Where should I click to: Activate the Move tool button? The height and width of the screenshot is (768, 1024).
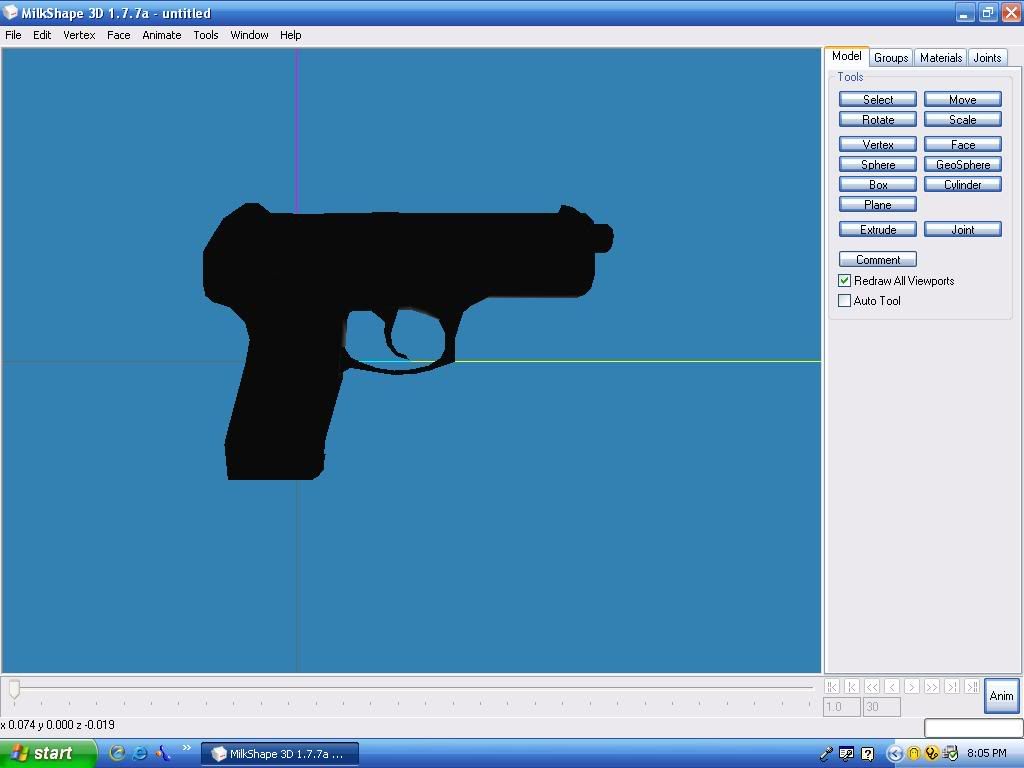click(963, 99)
